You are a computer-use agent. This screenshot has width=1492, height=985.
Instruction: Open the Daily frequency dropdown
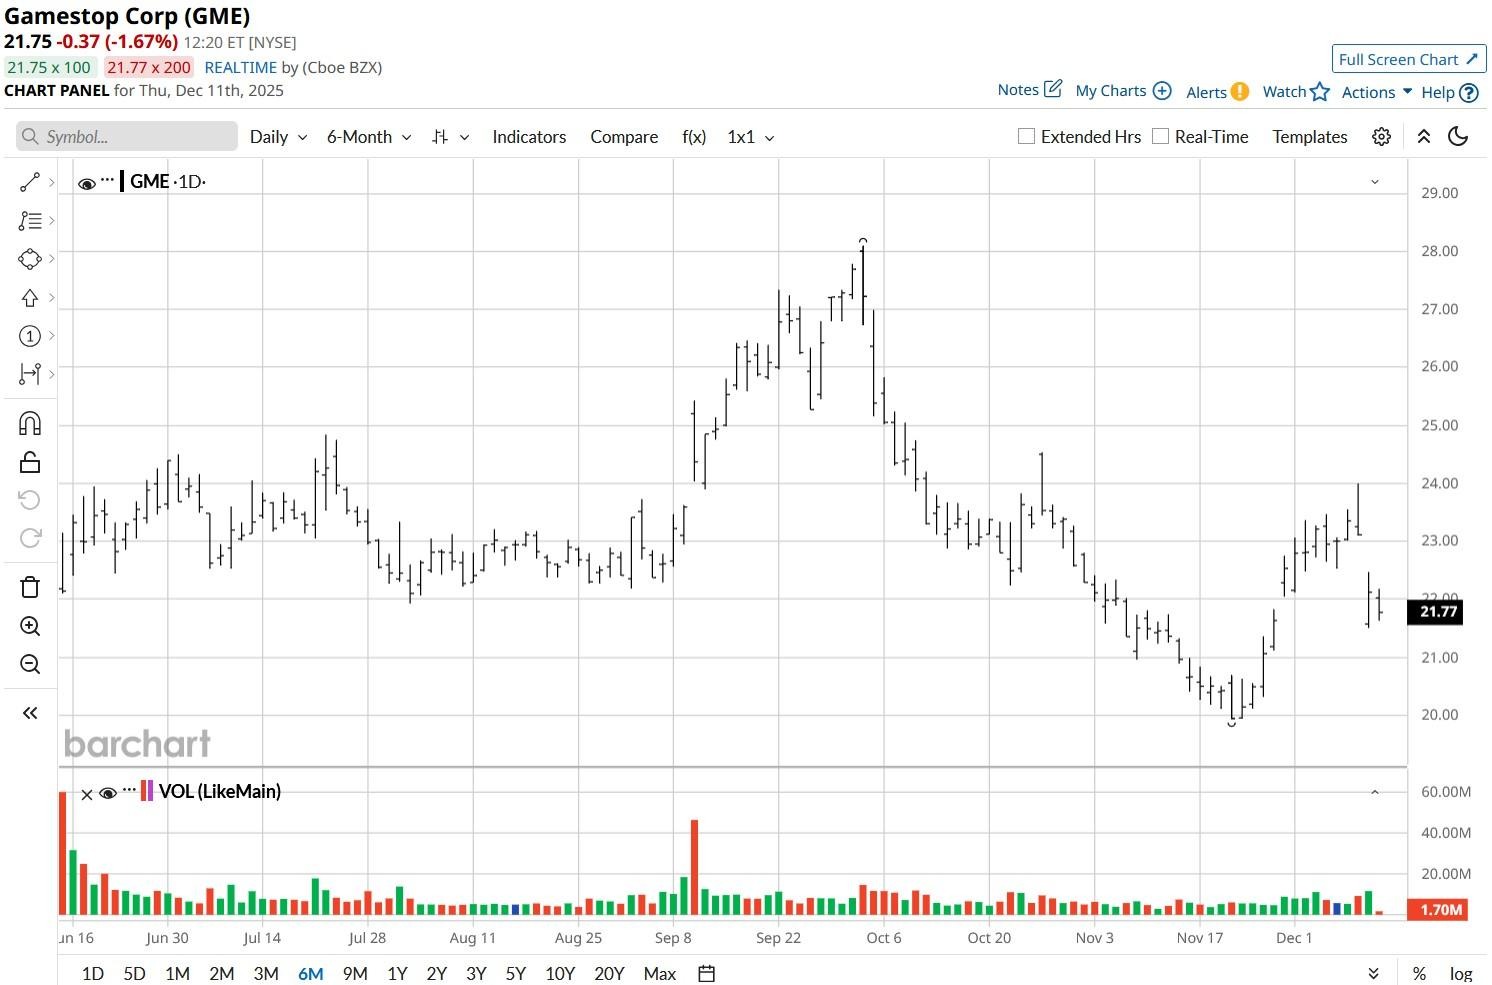pyautogui.click(x=278, y=137)
